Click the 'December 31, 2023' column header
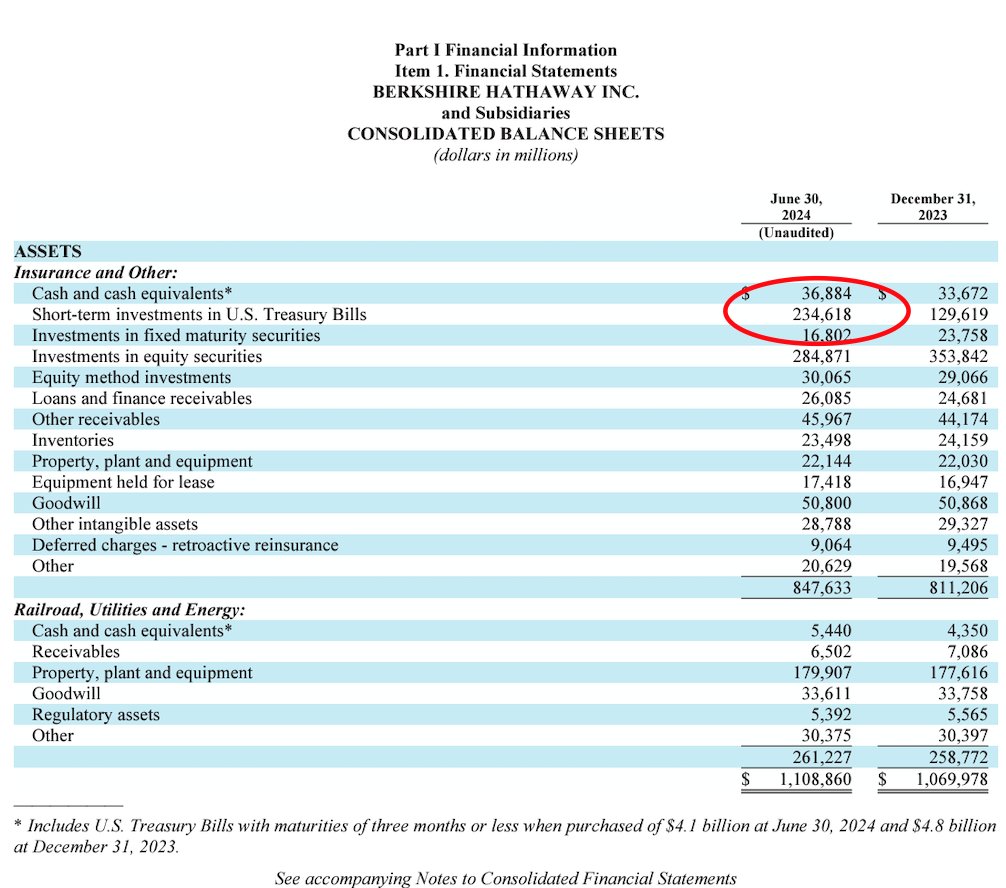The width and height of the screenshot is (1006, 888). (x=933, y=207)
